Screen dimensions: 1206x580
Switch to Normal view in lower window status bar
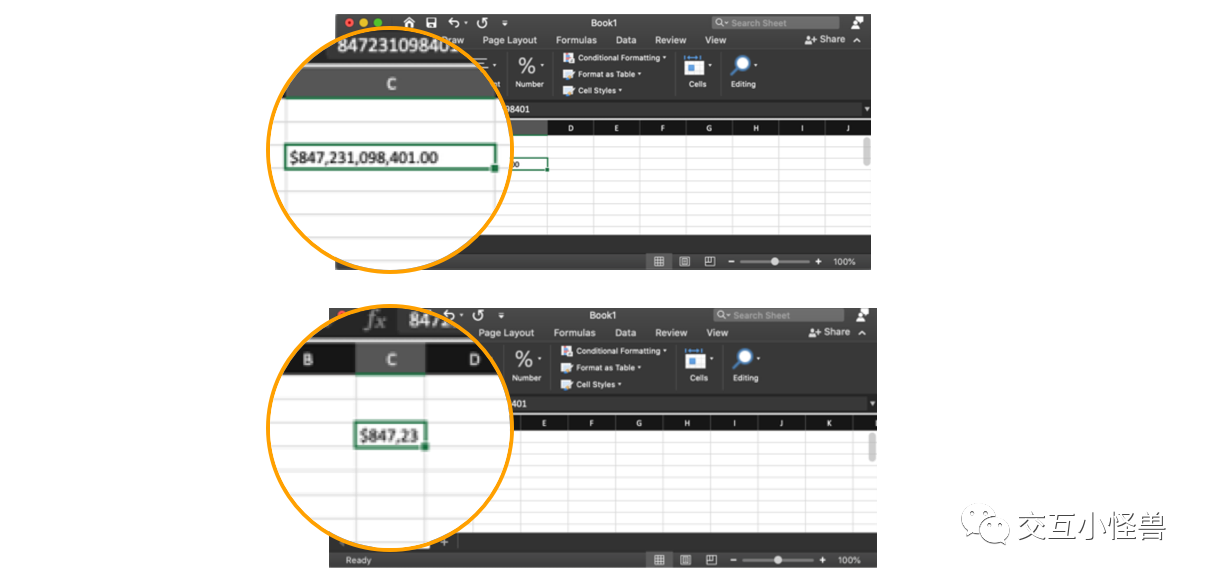661,560
